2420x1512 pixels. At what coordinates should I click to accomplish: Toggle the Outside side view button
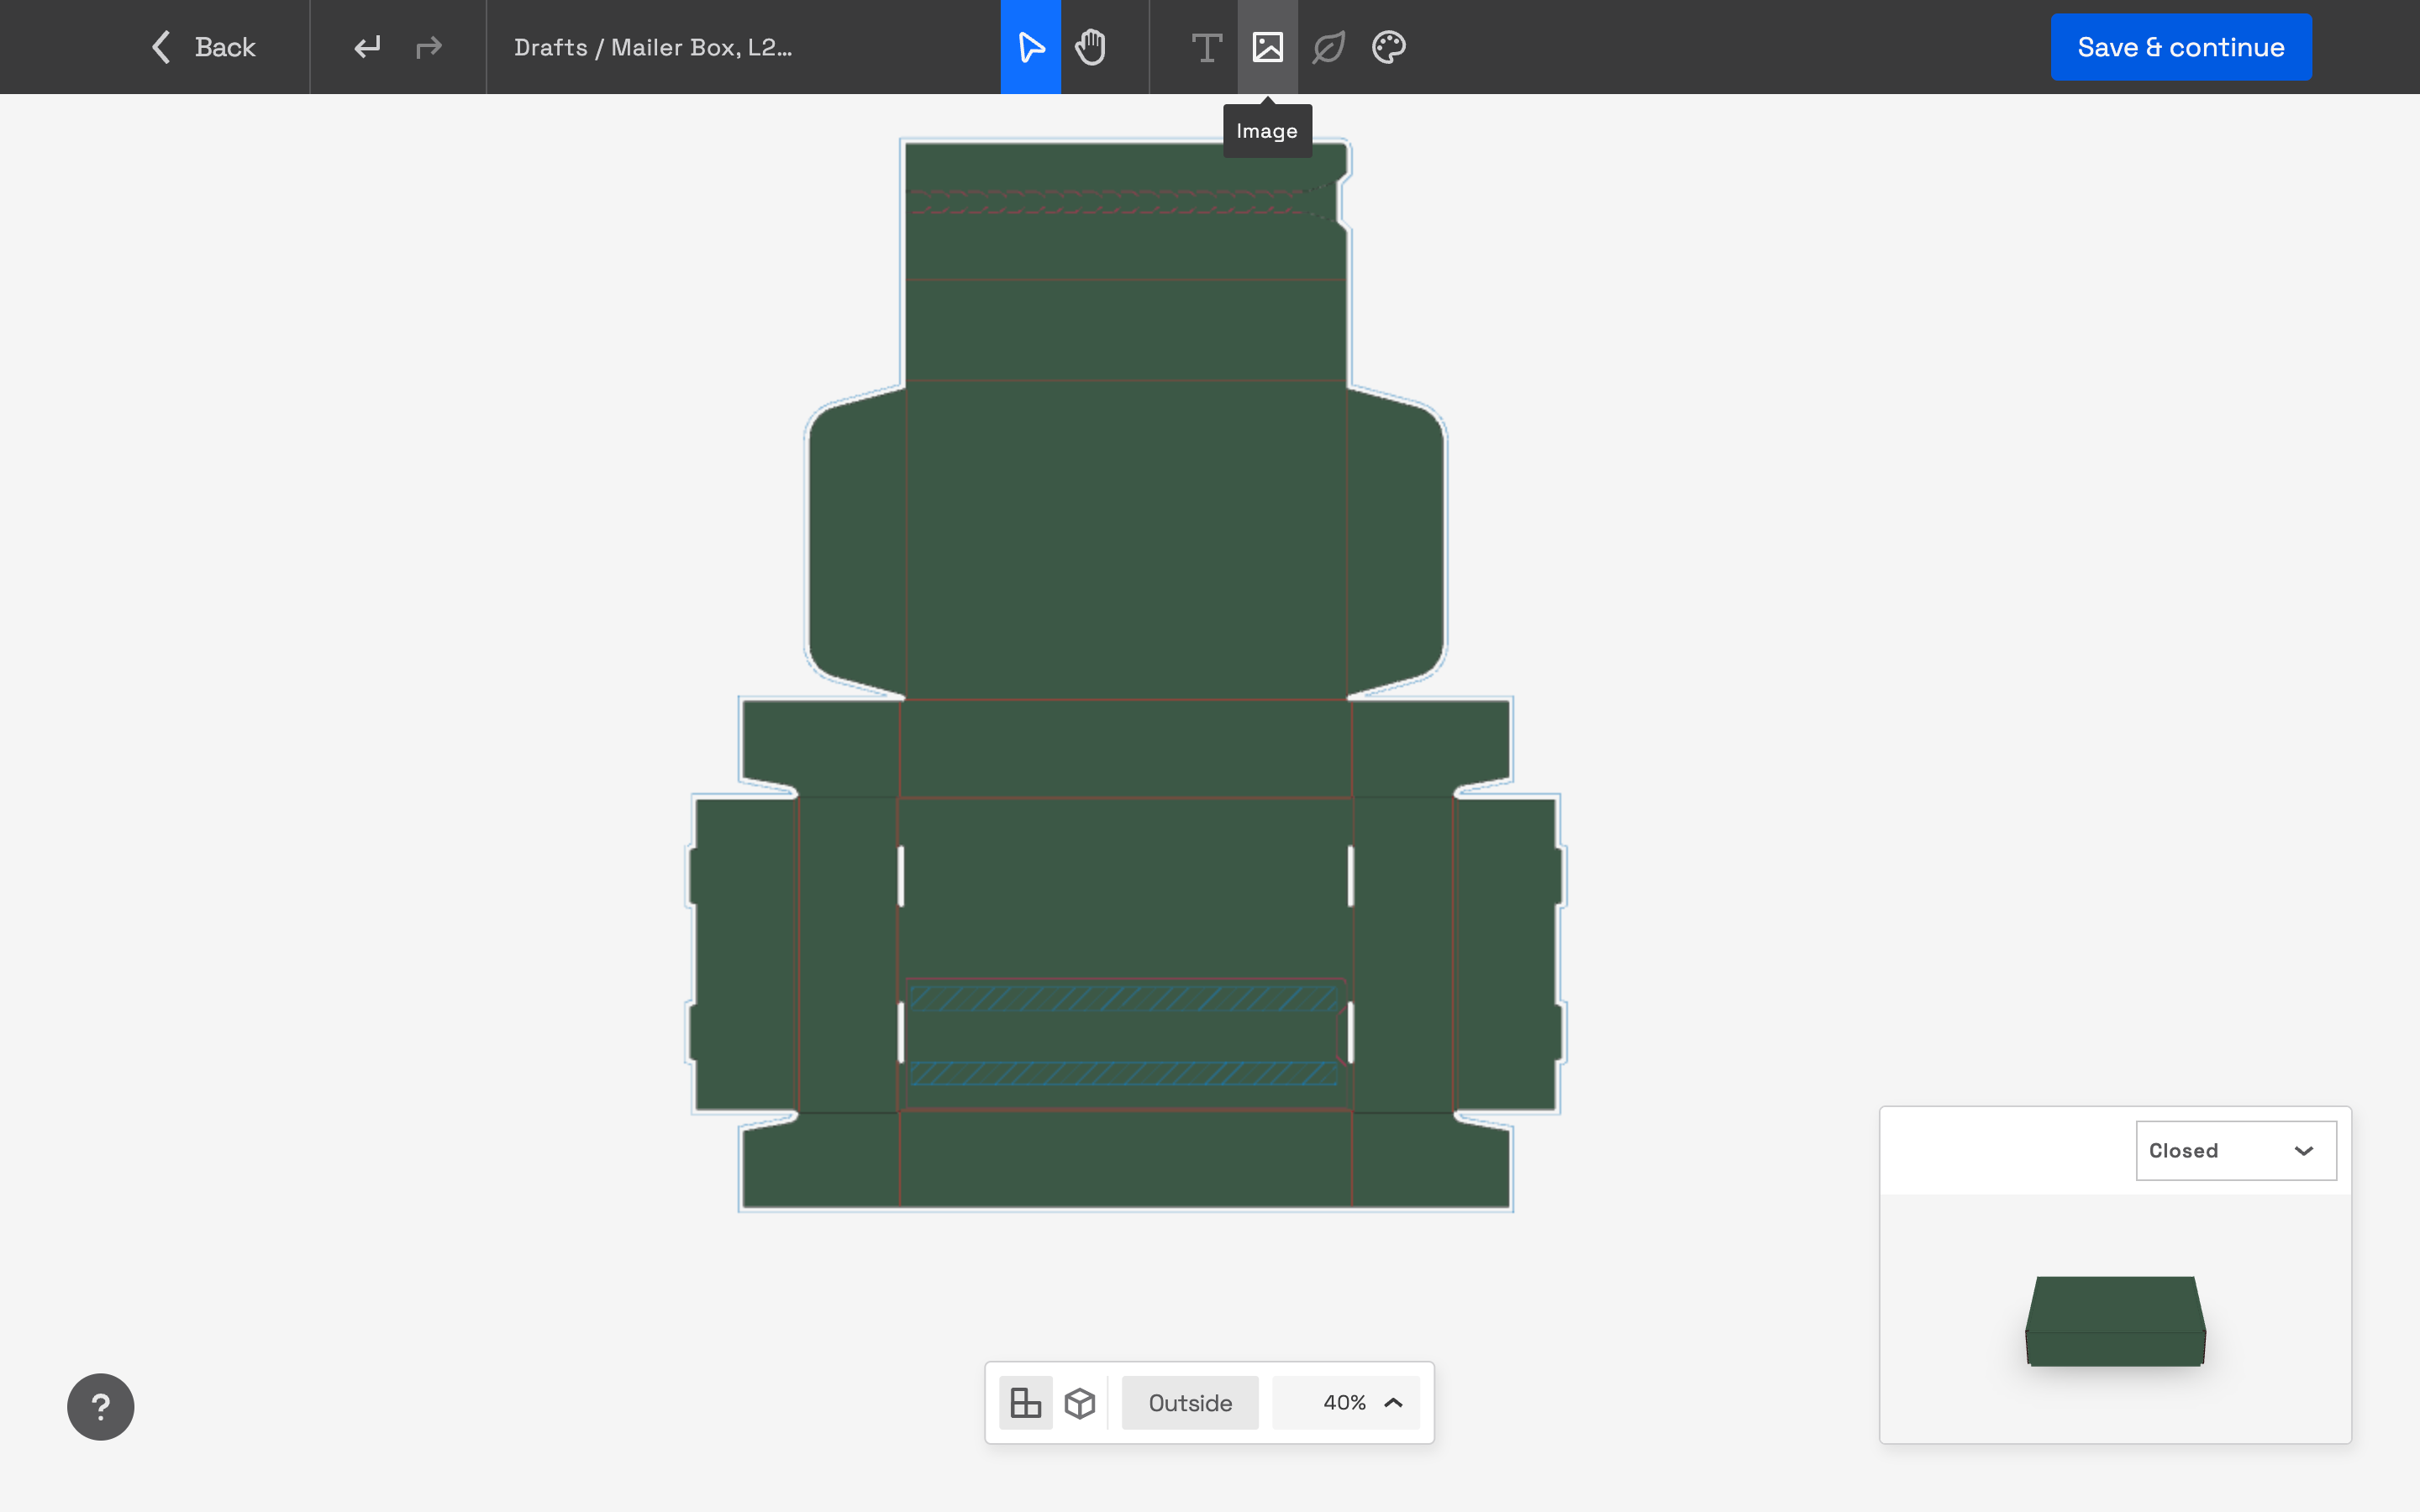click(1189, 1402)
